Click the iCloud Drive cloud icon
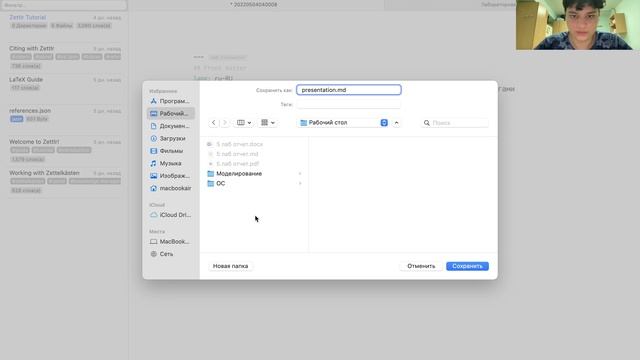 (153, 215)
